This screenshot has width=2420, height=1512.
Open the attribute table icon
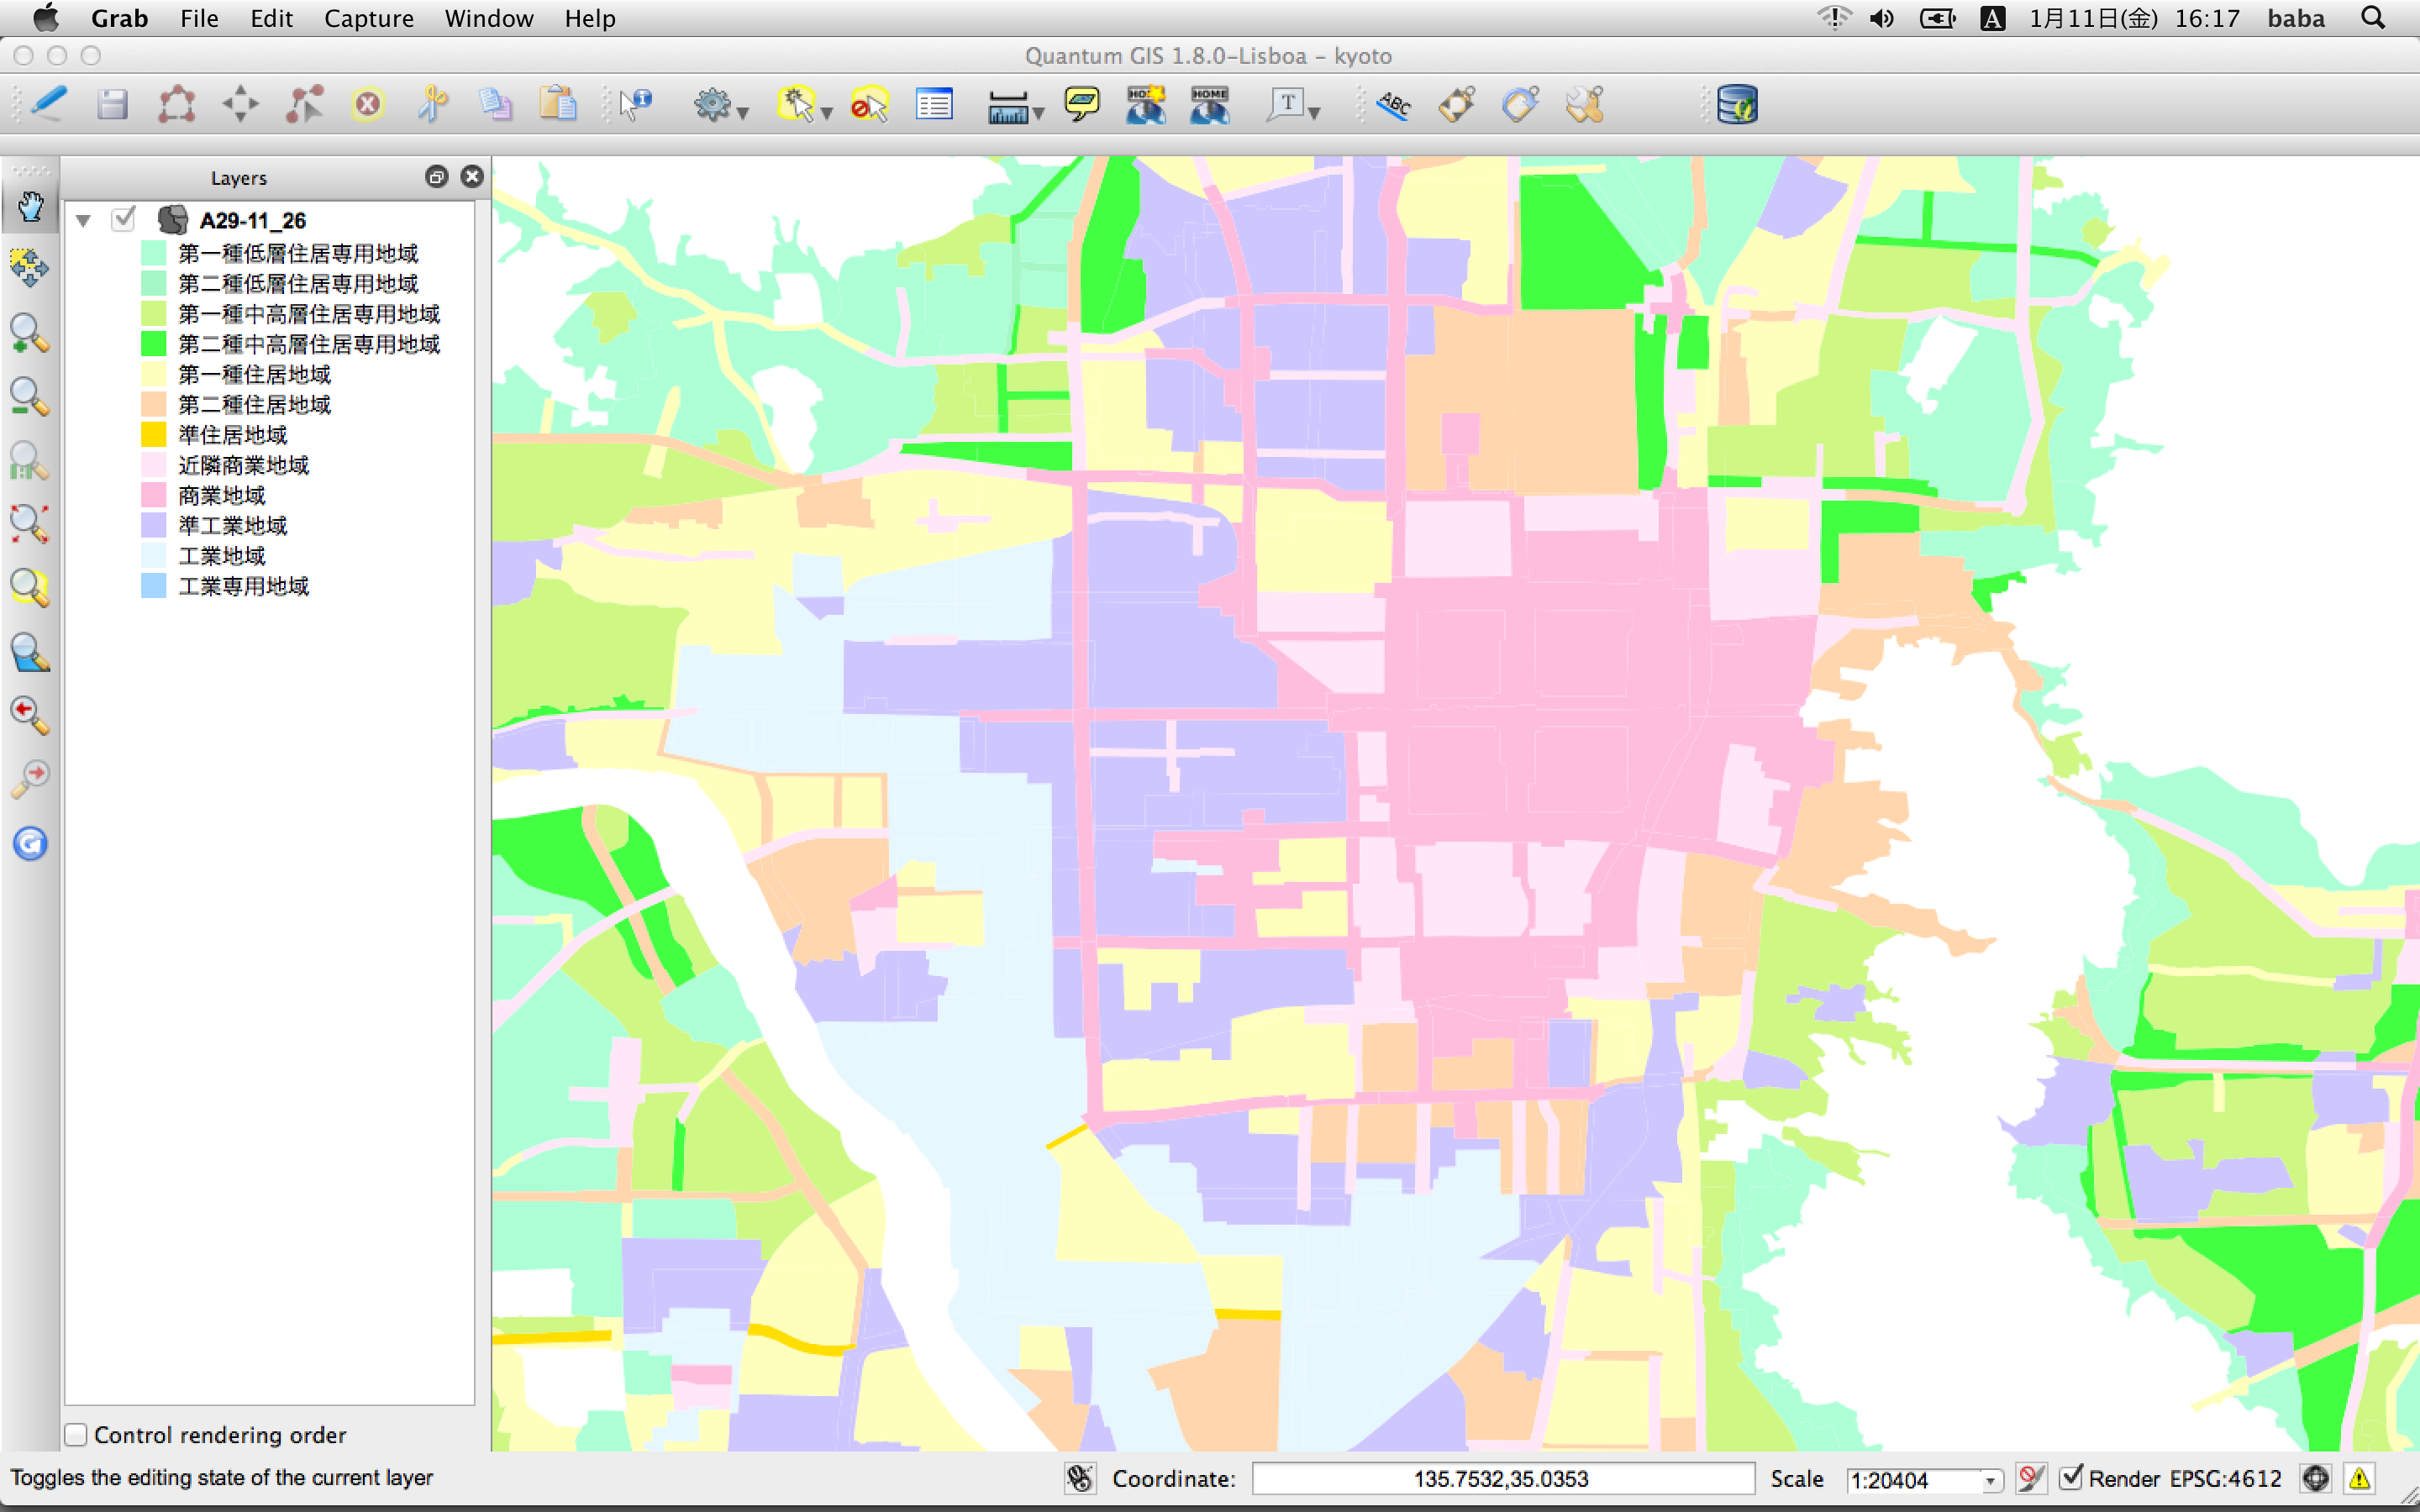pos(934,104)
